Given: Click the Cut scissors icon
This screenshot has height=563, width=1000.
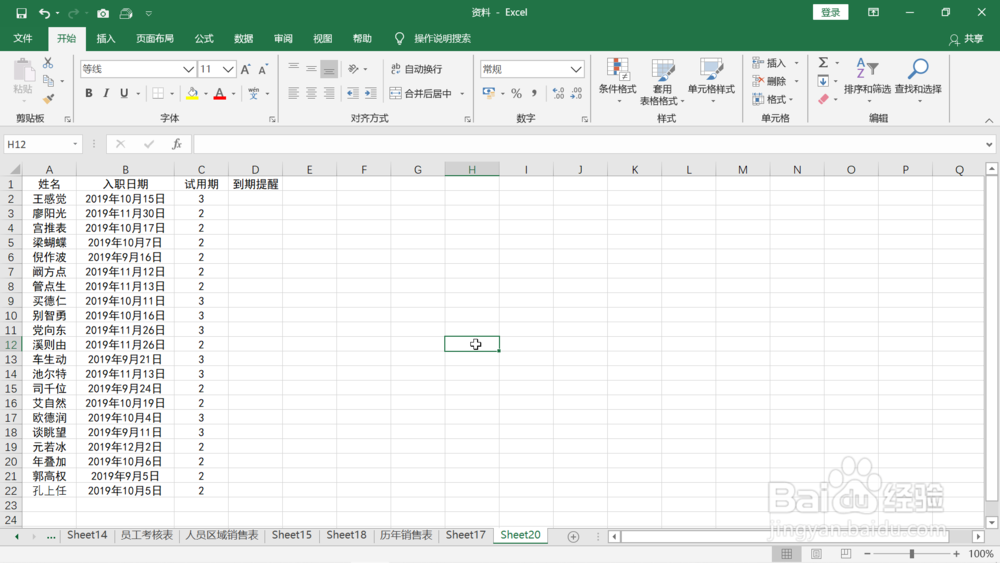Looking at the screenshot, I should coord(48,63).
